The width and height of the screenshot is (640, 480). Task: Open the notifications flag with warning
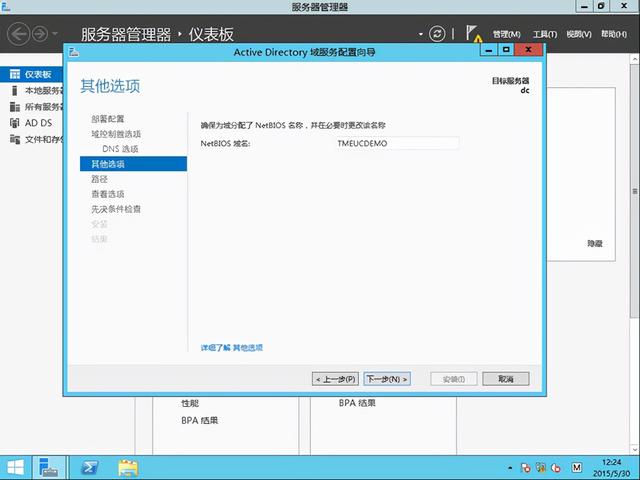tap(474, 34)
